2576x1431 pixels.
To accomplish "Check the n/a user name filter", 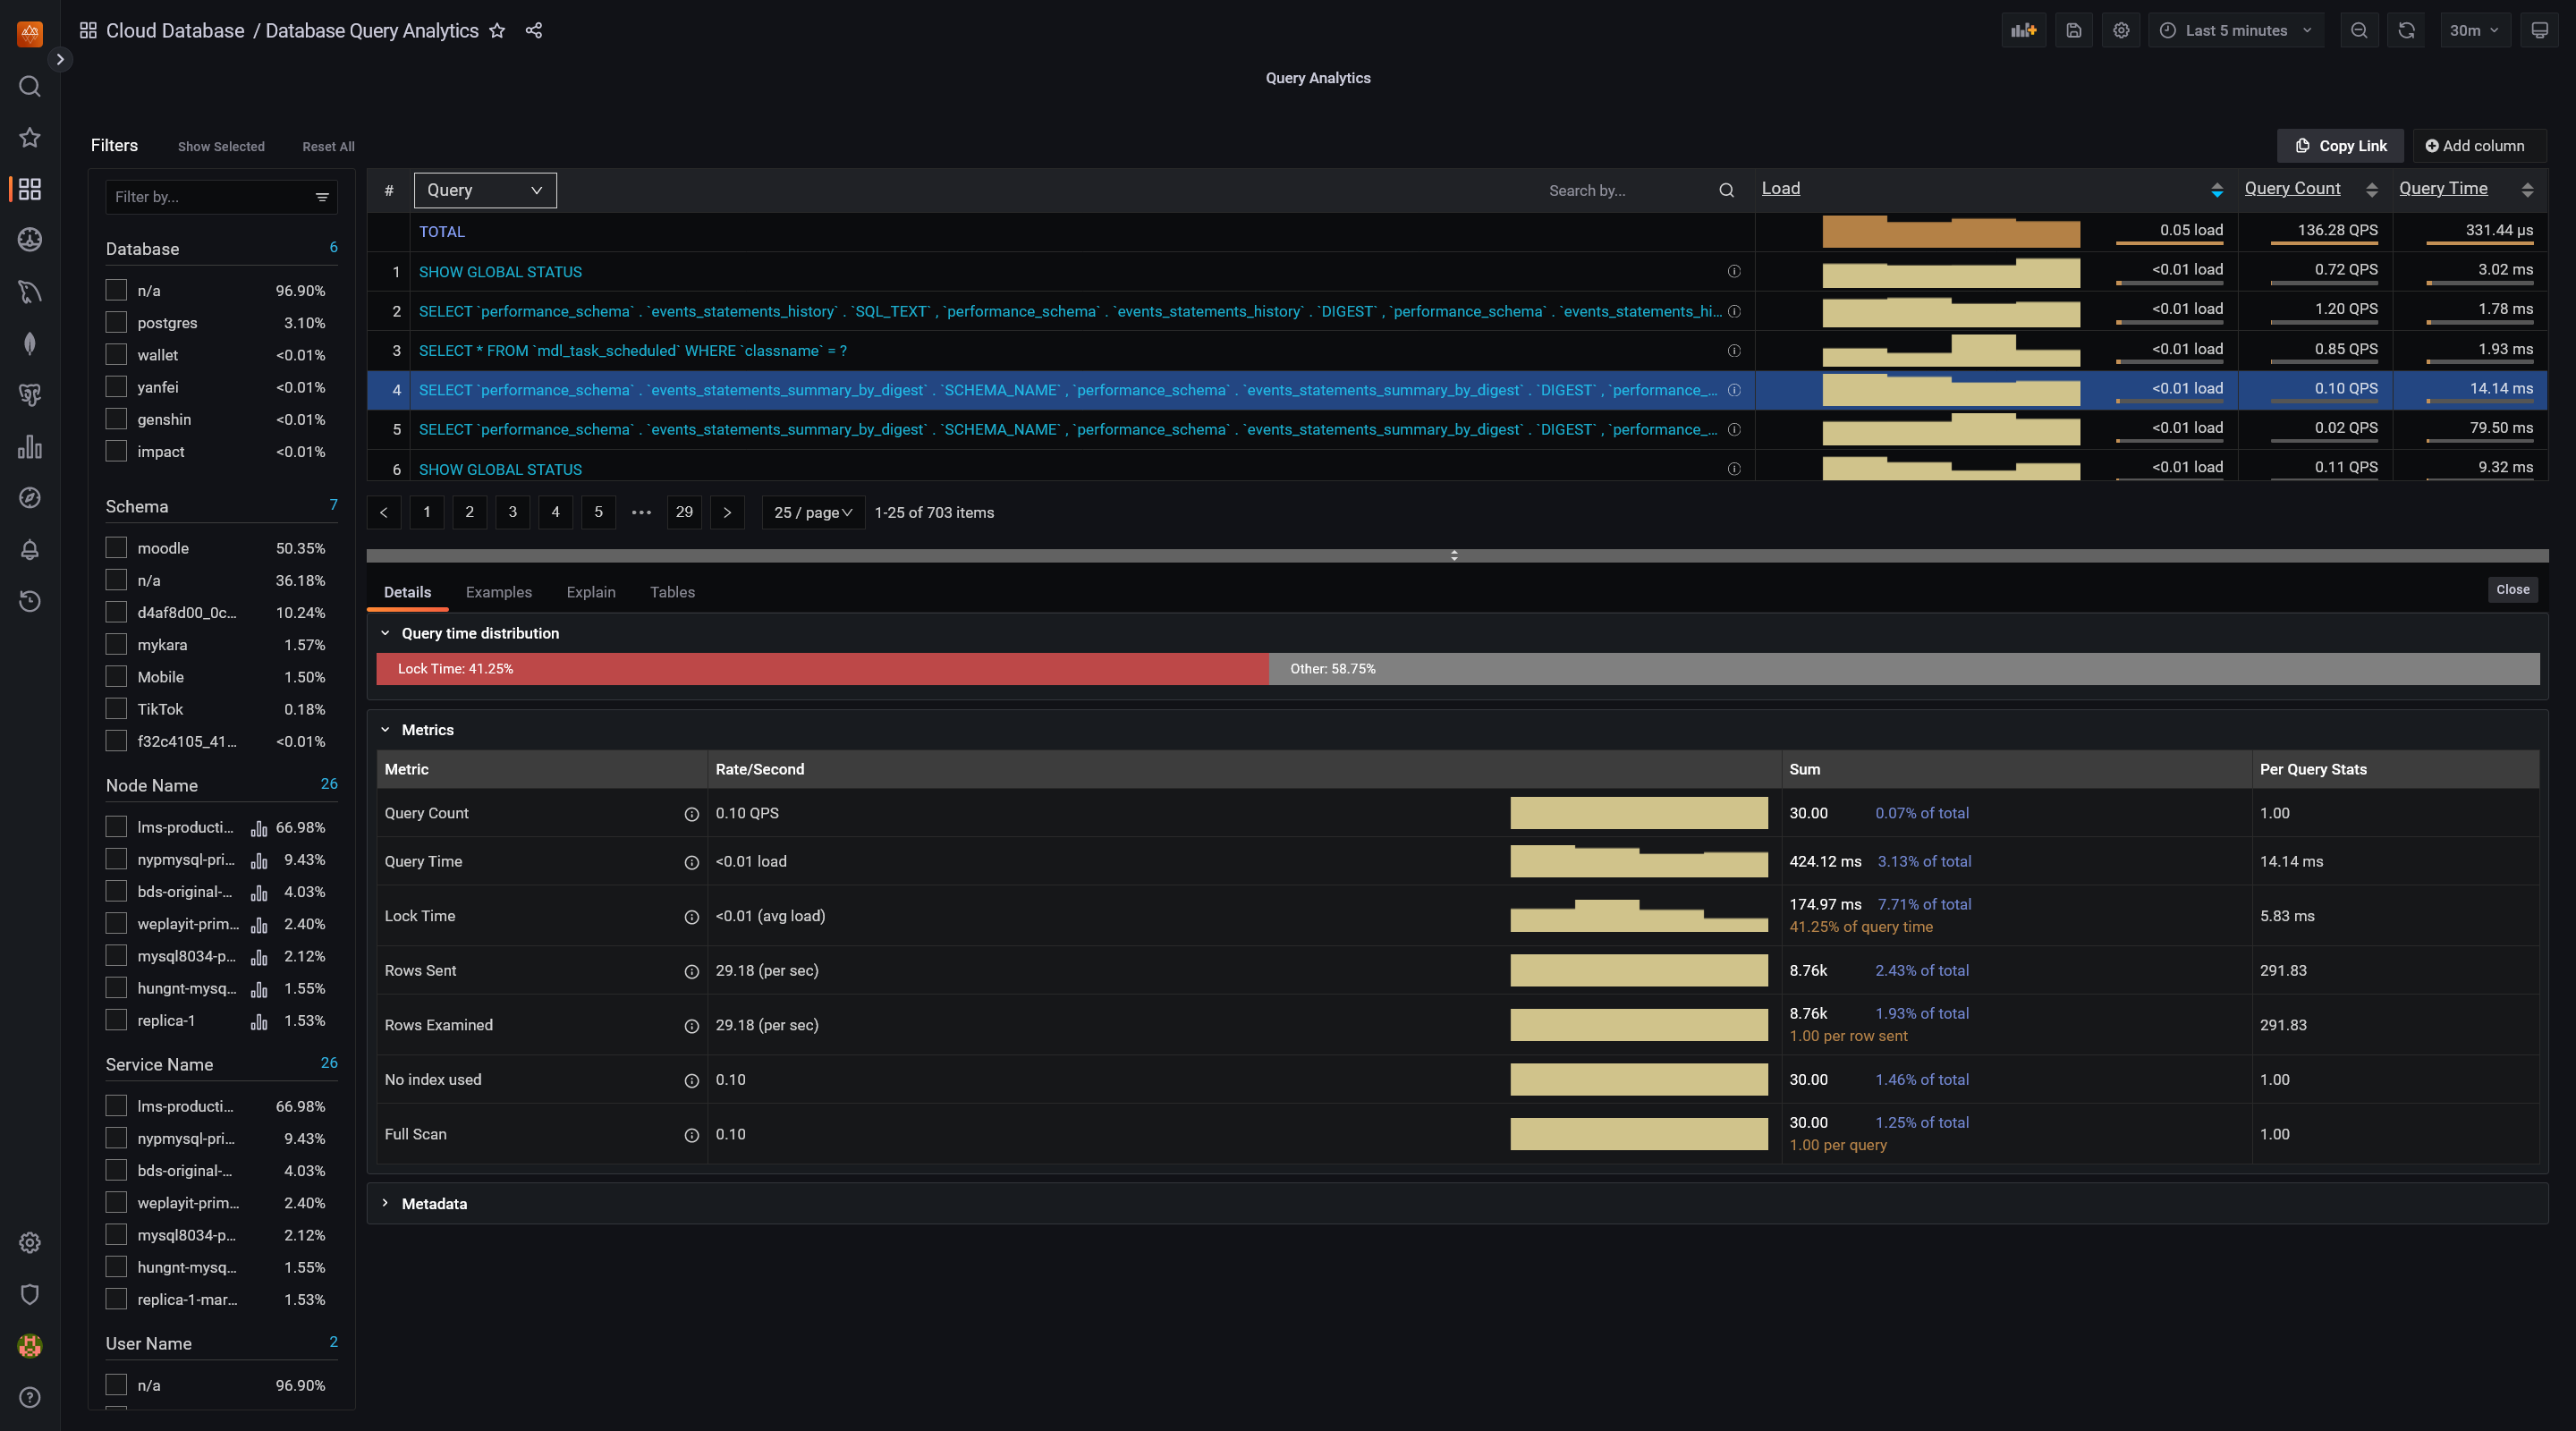I will pos(116,1384).
